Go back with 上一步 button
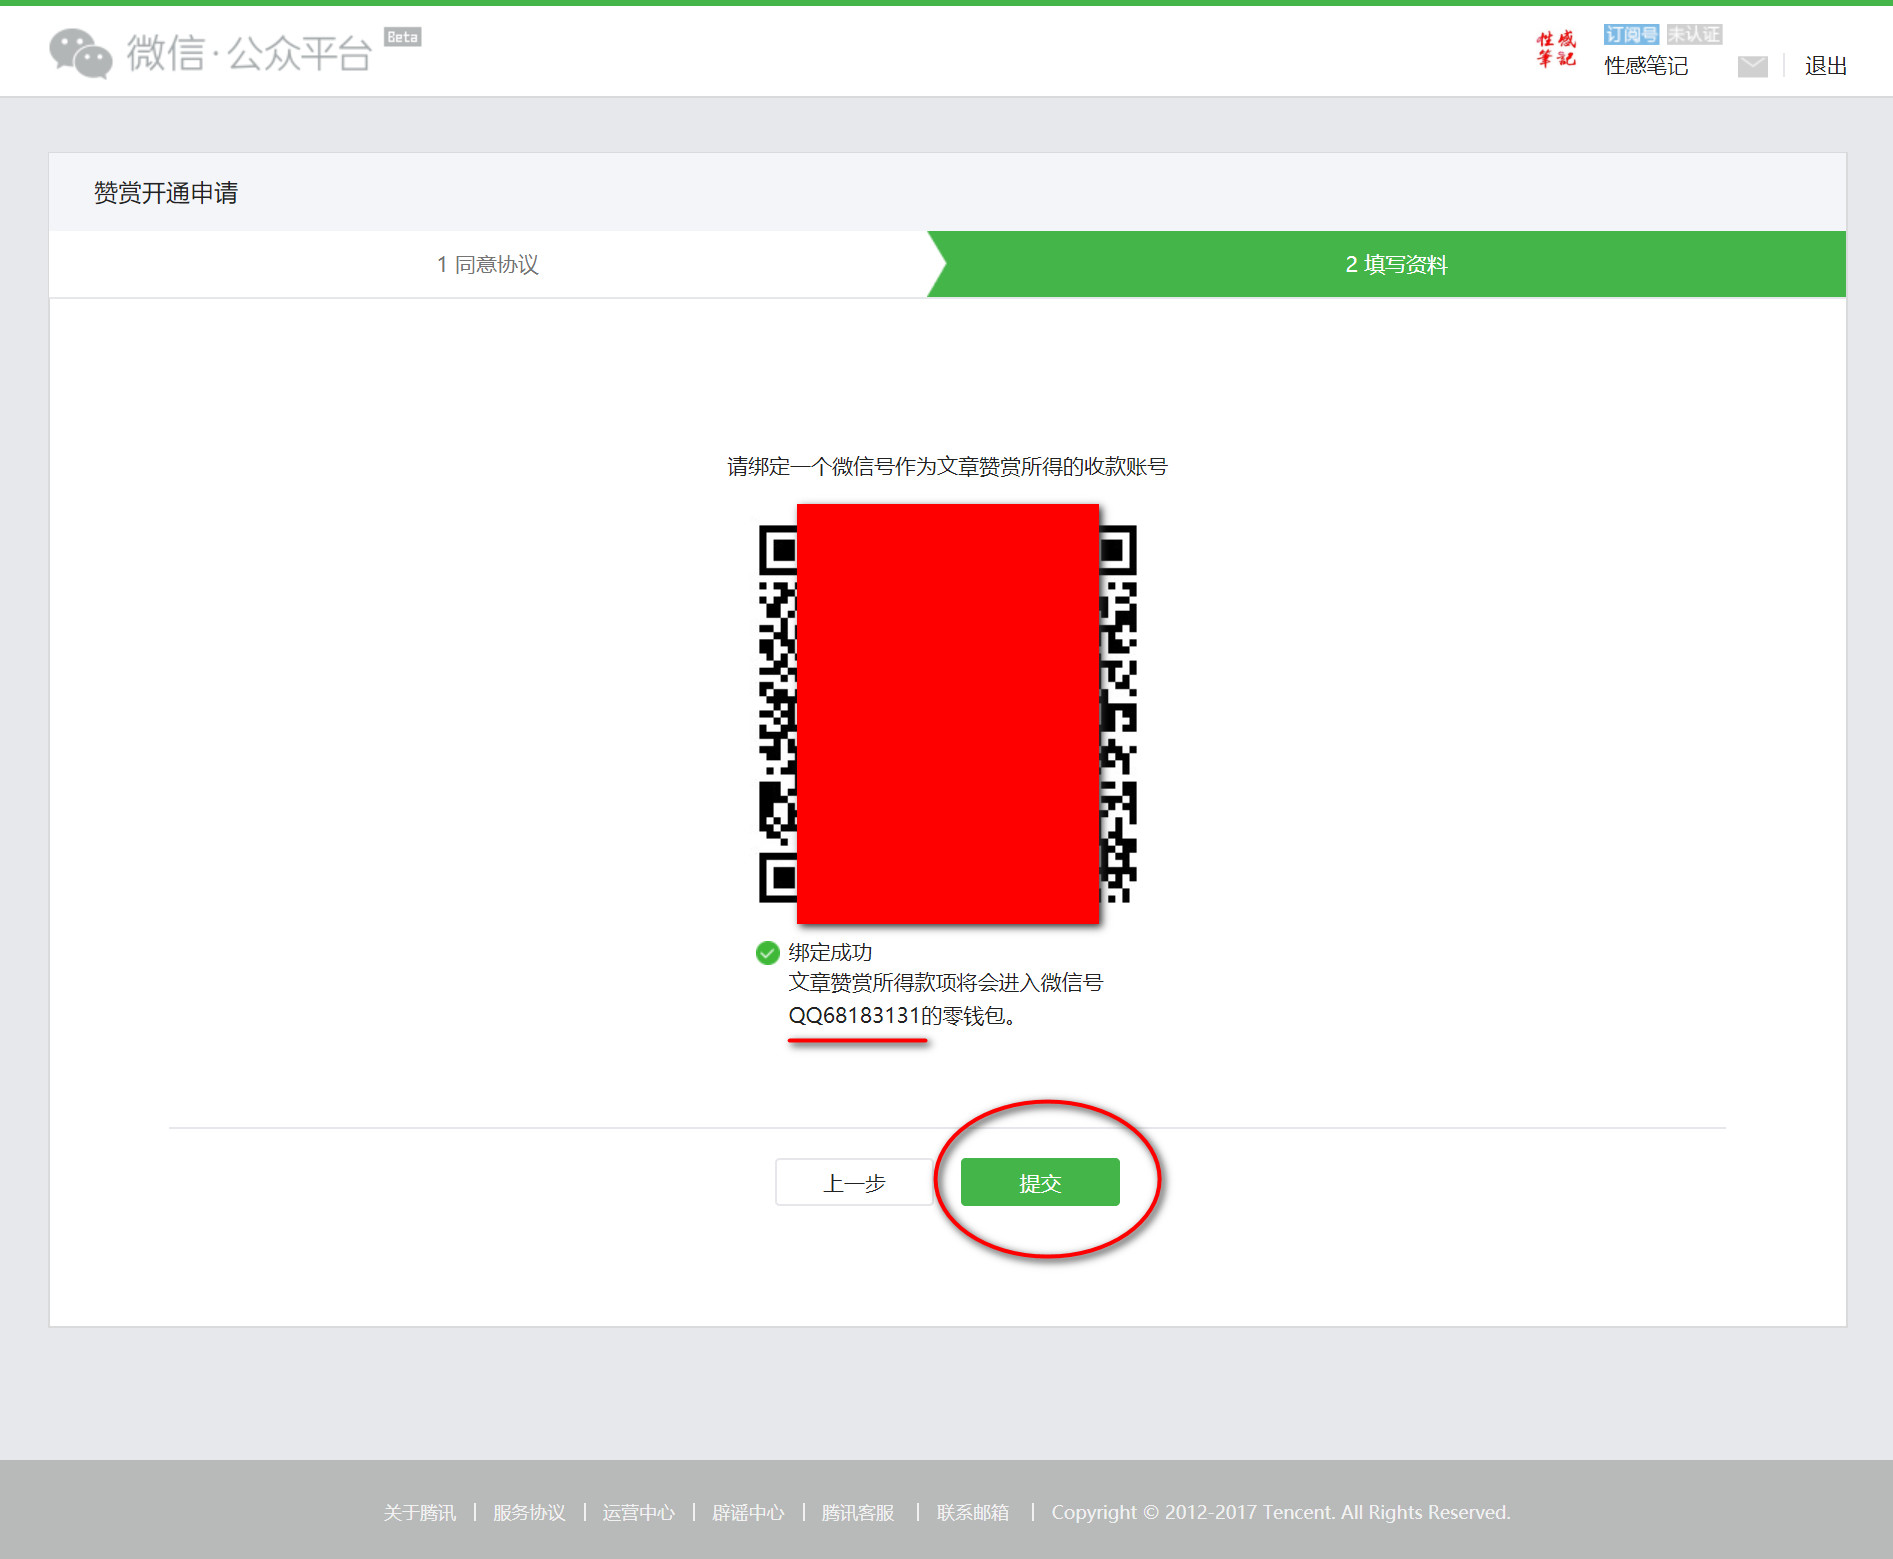Image resolution: width=1893 pixels, height=1559 pixels. tap(854, 1182)
